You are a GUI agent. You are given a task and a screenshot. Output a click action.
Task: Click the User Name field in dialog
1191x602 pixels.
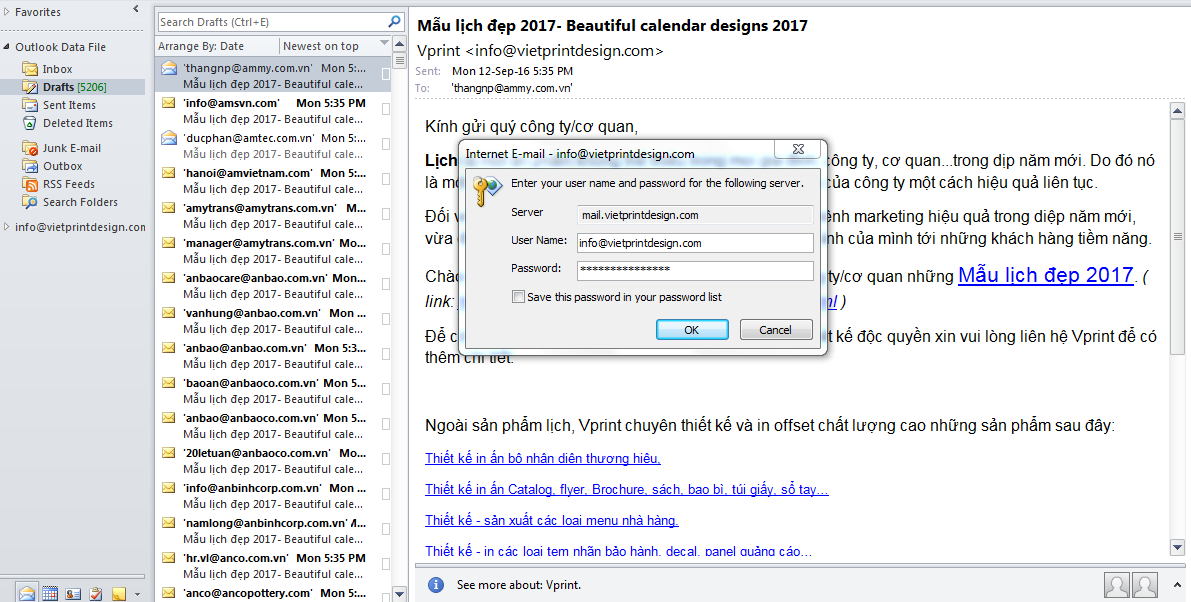(695, 243)
